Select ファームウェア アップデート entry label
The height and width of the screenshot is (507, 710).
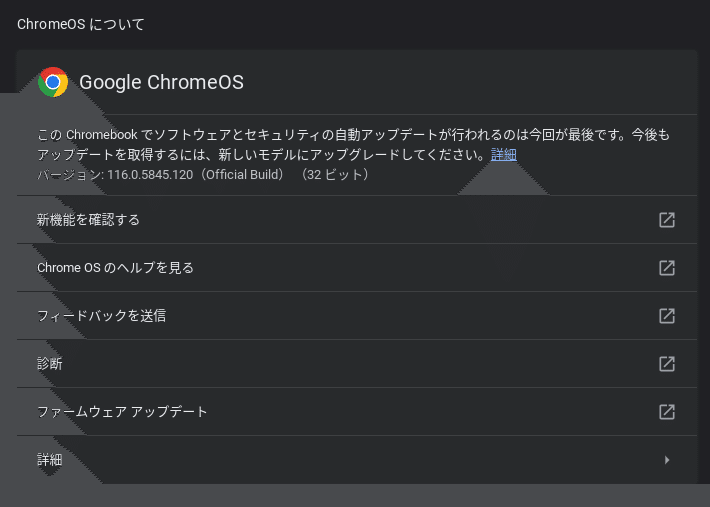coord(122,412)
